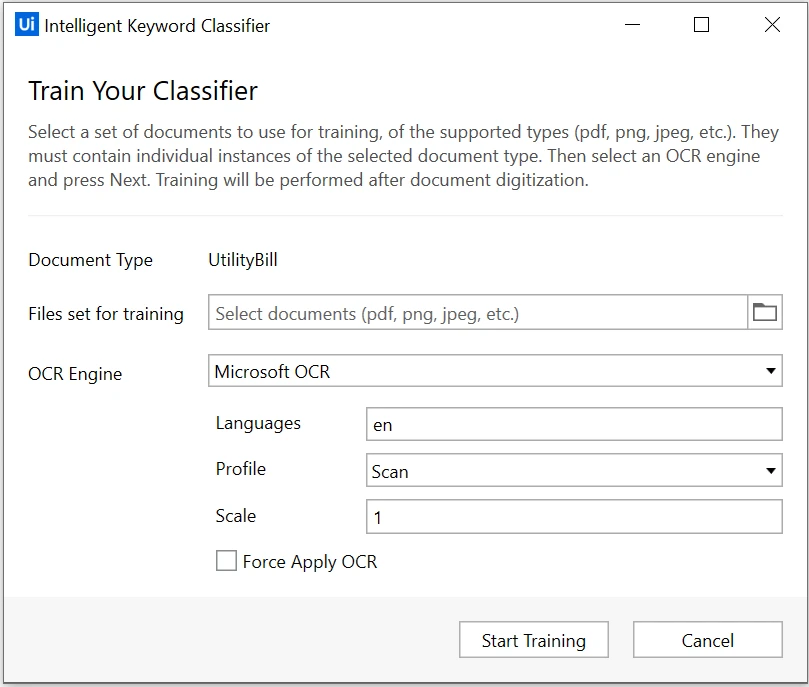
Task: Click the Train Your Classifier heading
Action: click(x=143, y=91)
